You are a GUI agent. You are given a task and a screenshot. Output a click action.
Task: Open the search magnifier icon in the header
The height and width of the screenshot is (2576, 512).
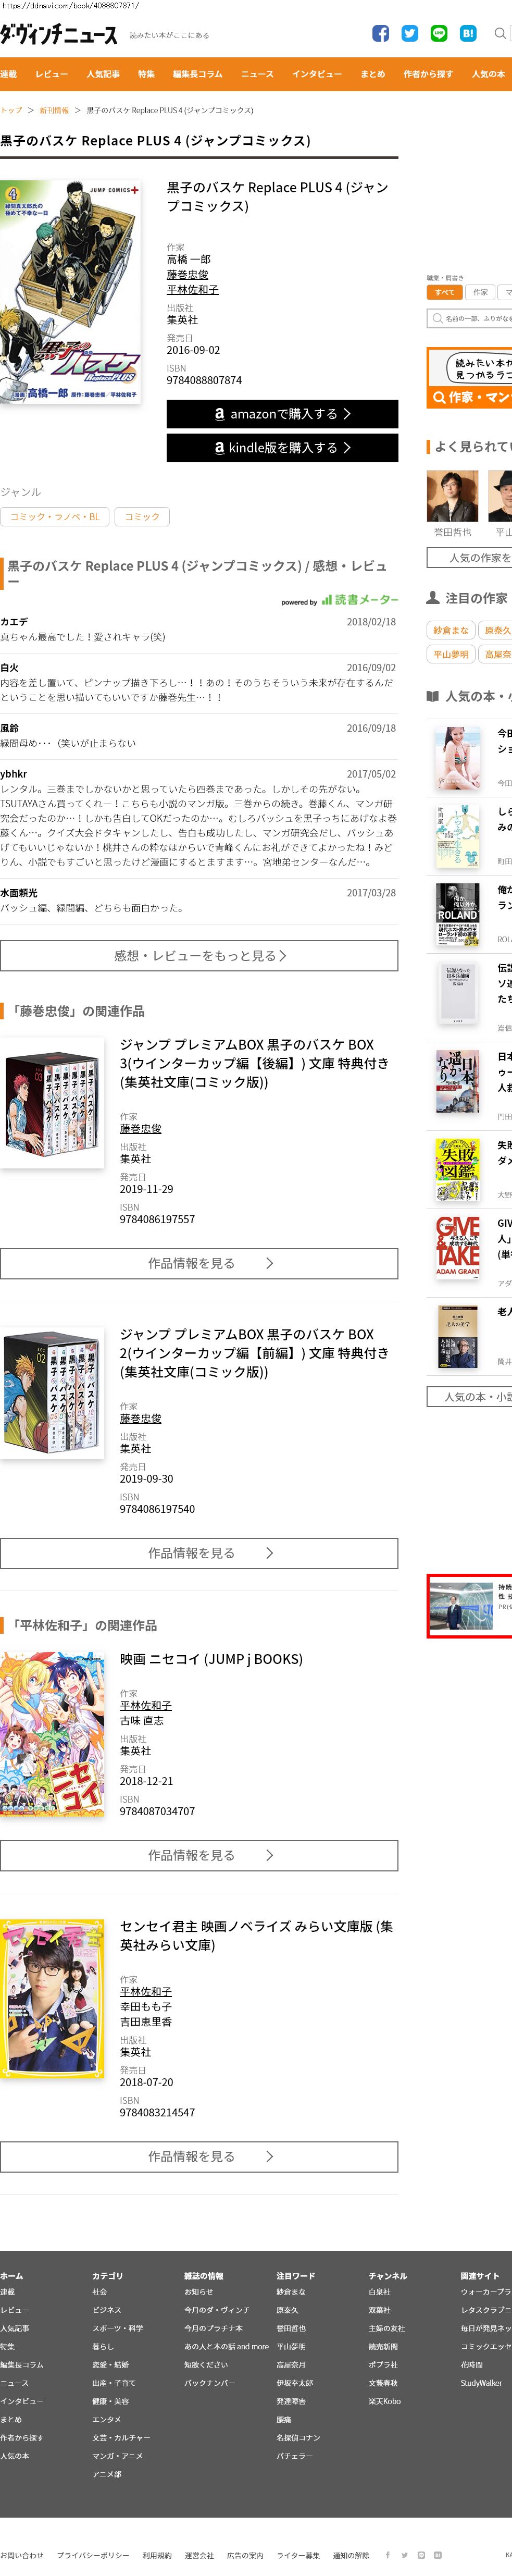pos(500,33)
